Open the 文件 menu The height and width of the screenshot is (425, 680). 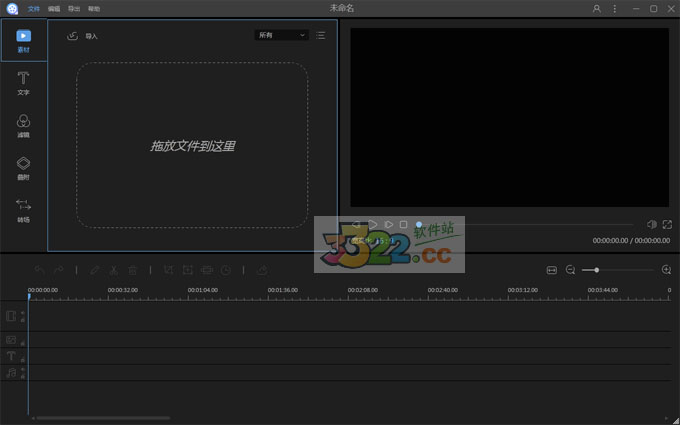(x=33, y=9)
